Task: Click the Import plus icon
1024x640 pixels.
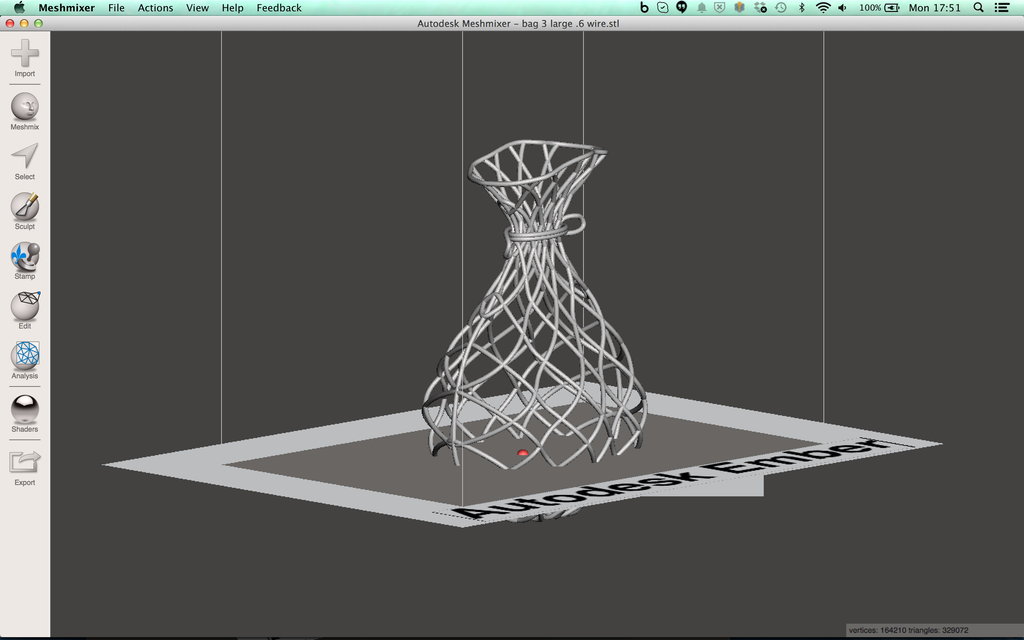Action: coord(25,54)
